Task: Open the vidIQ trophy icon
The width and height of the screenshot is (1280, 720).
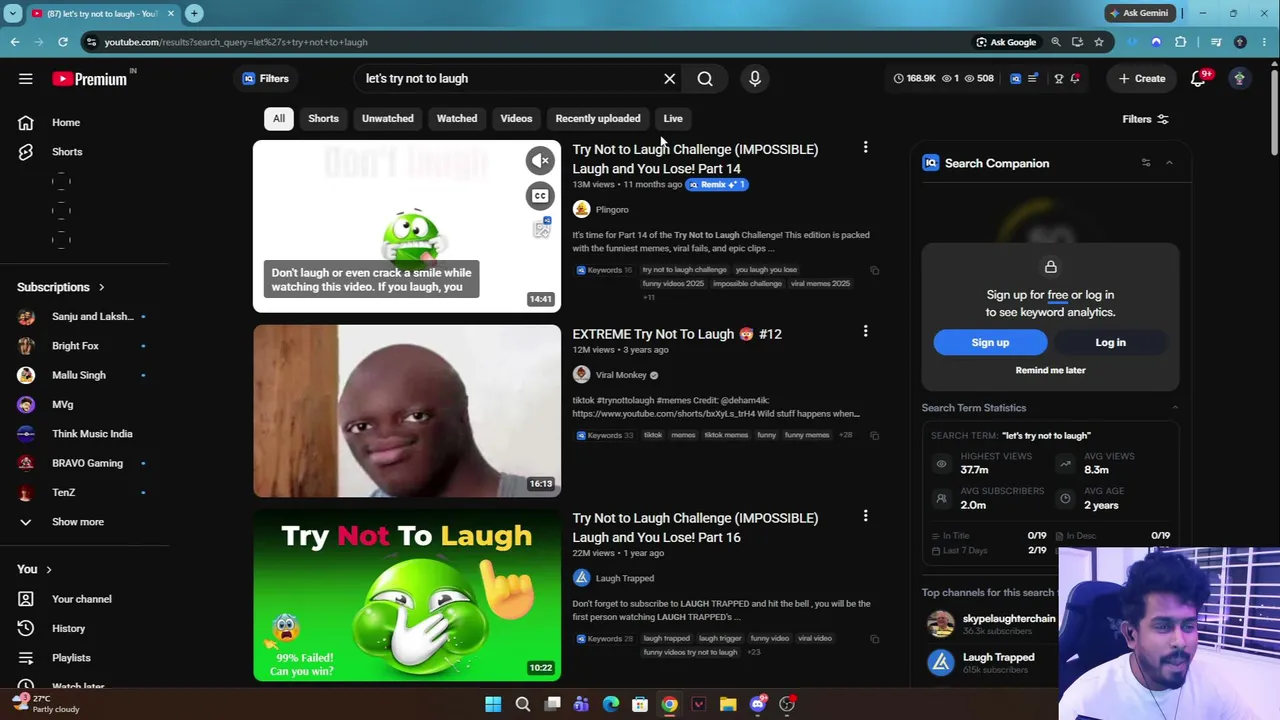Action: click(1059, 79)
